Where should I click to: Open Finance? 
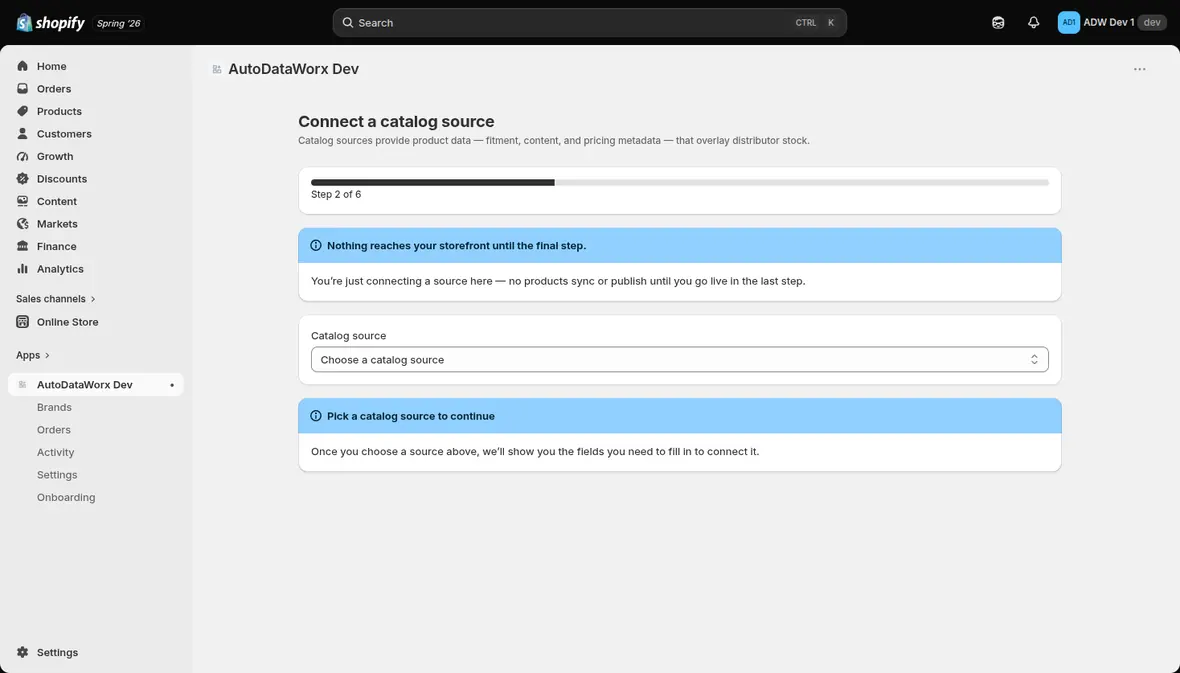tap(96, 247)
